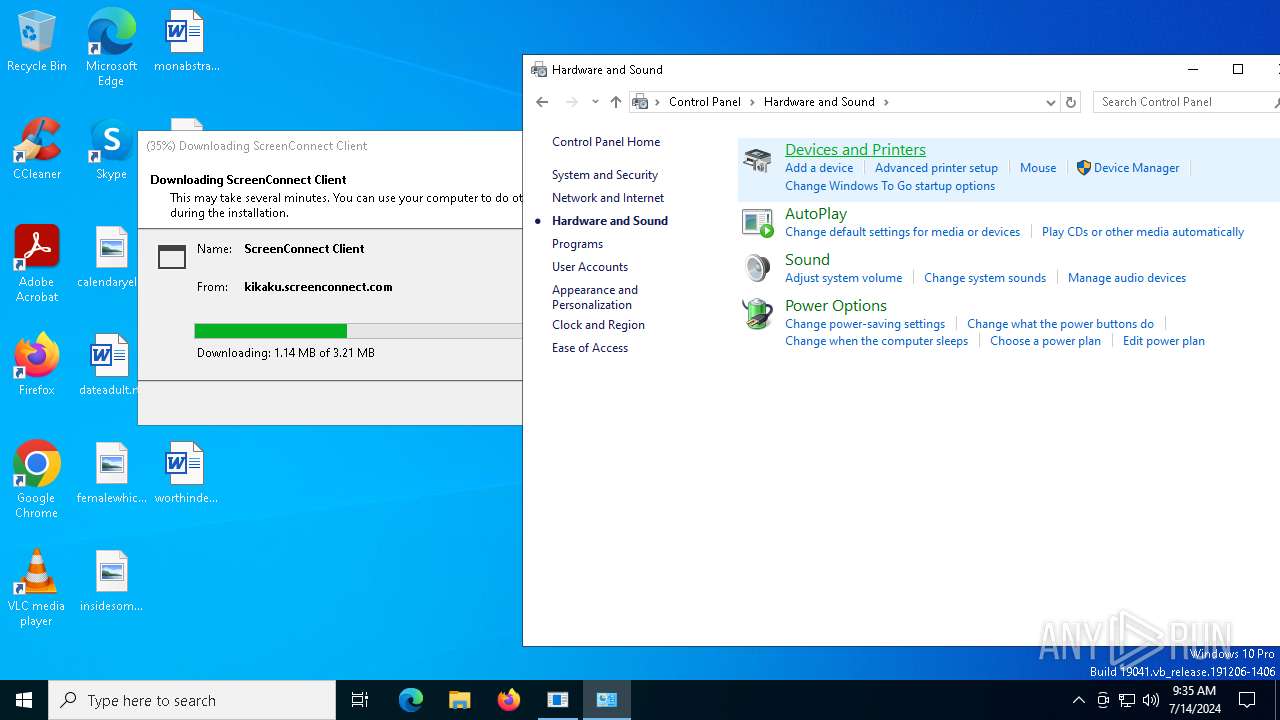The width and height of the screenshot is (1280, 720).
Task: Expand the address bar history dropdown
Action: pos(1050,102)
